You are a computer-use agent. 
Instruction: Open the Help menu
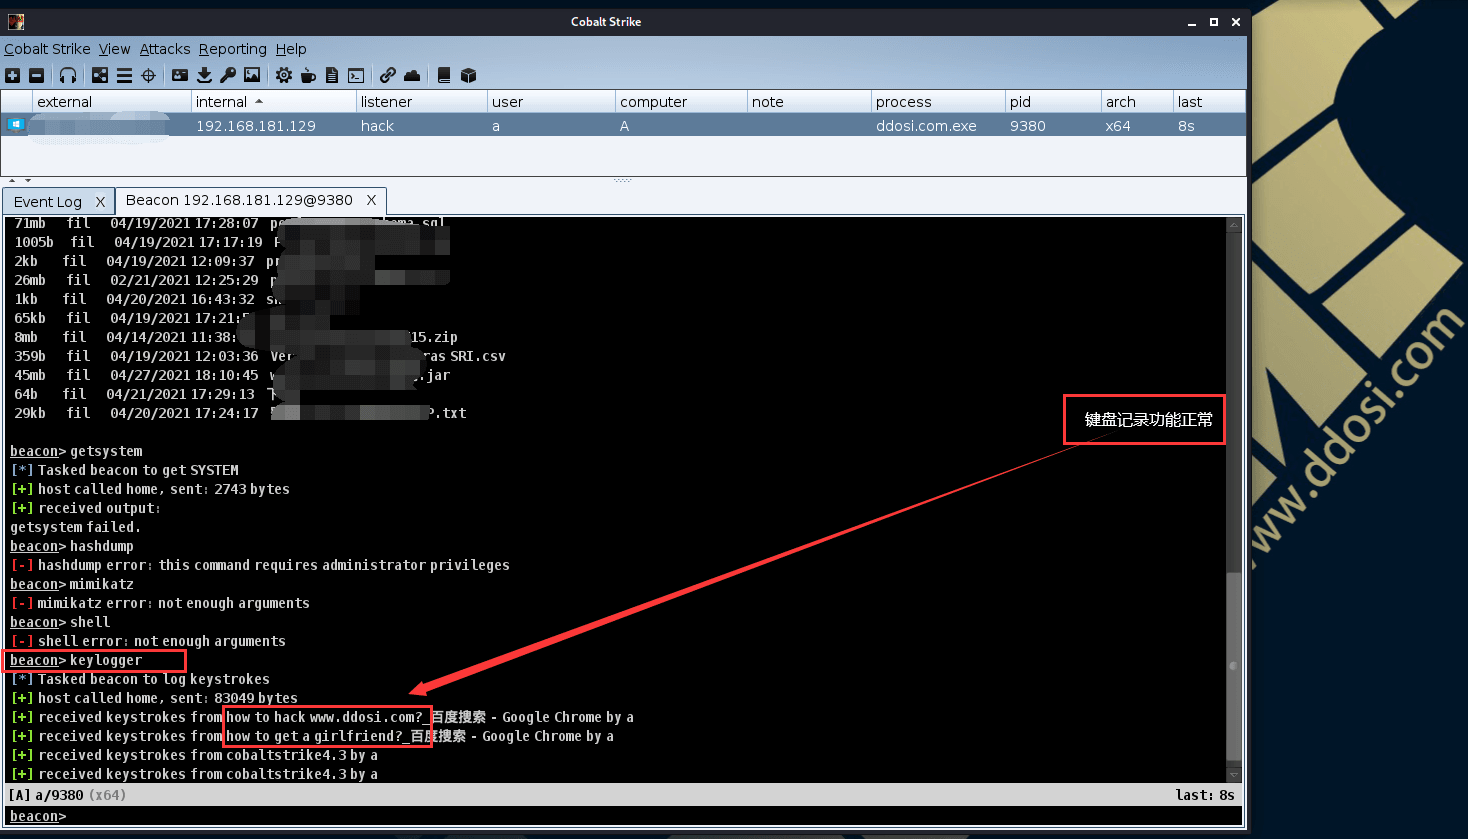[x=291, y=49]
